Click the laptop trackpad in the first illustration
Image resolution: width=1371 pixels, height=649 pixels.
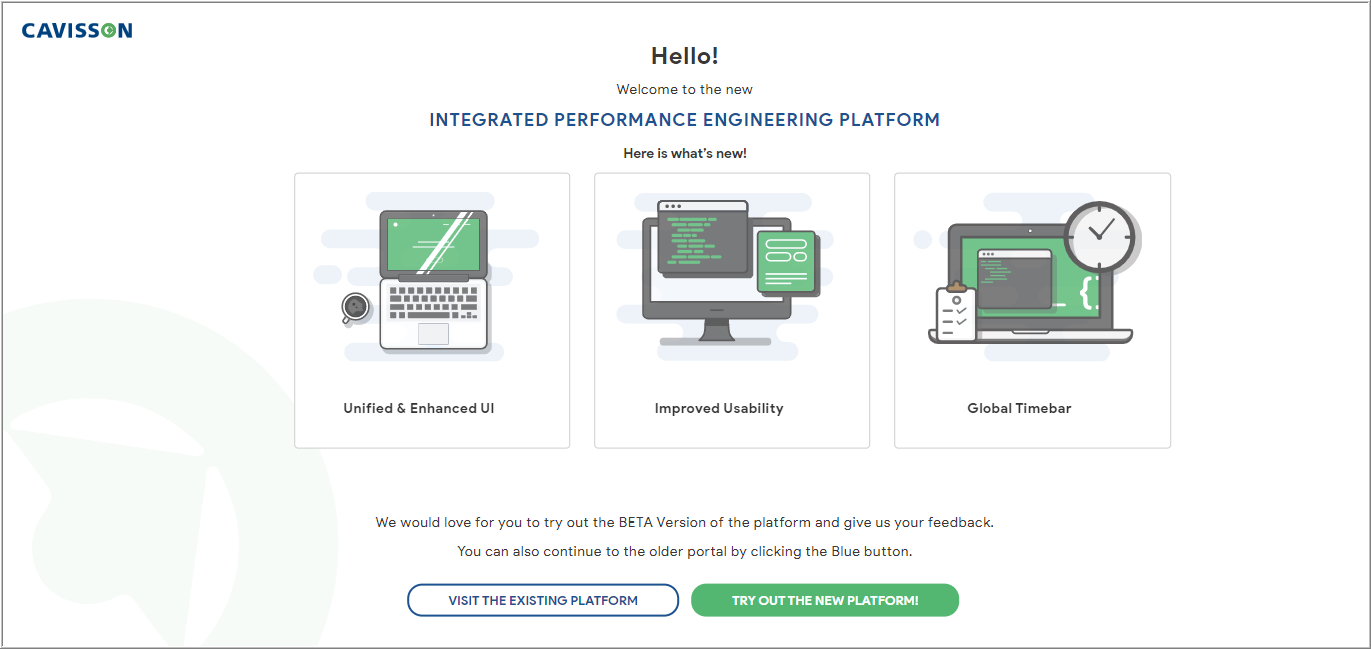click(x=433, y=333)
